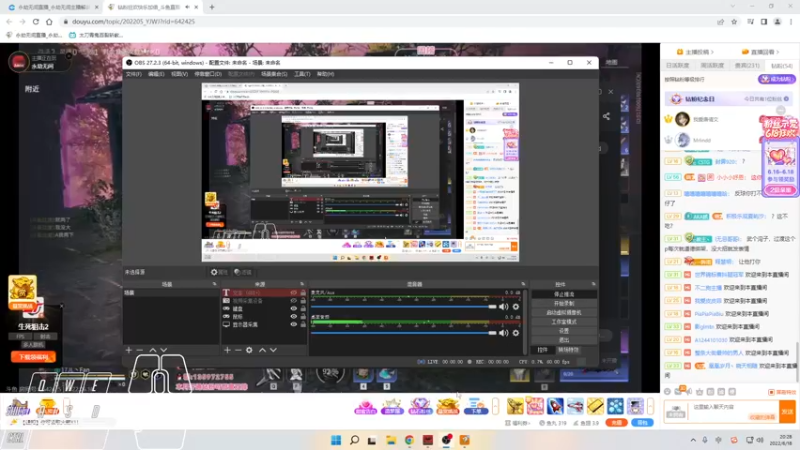Select the display capture source row
This screenshot has width=800, height=450.
coord(264,324)
